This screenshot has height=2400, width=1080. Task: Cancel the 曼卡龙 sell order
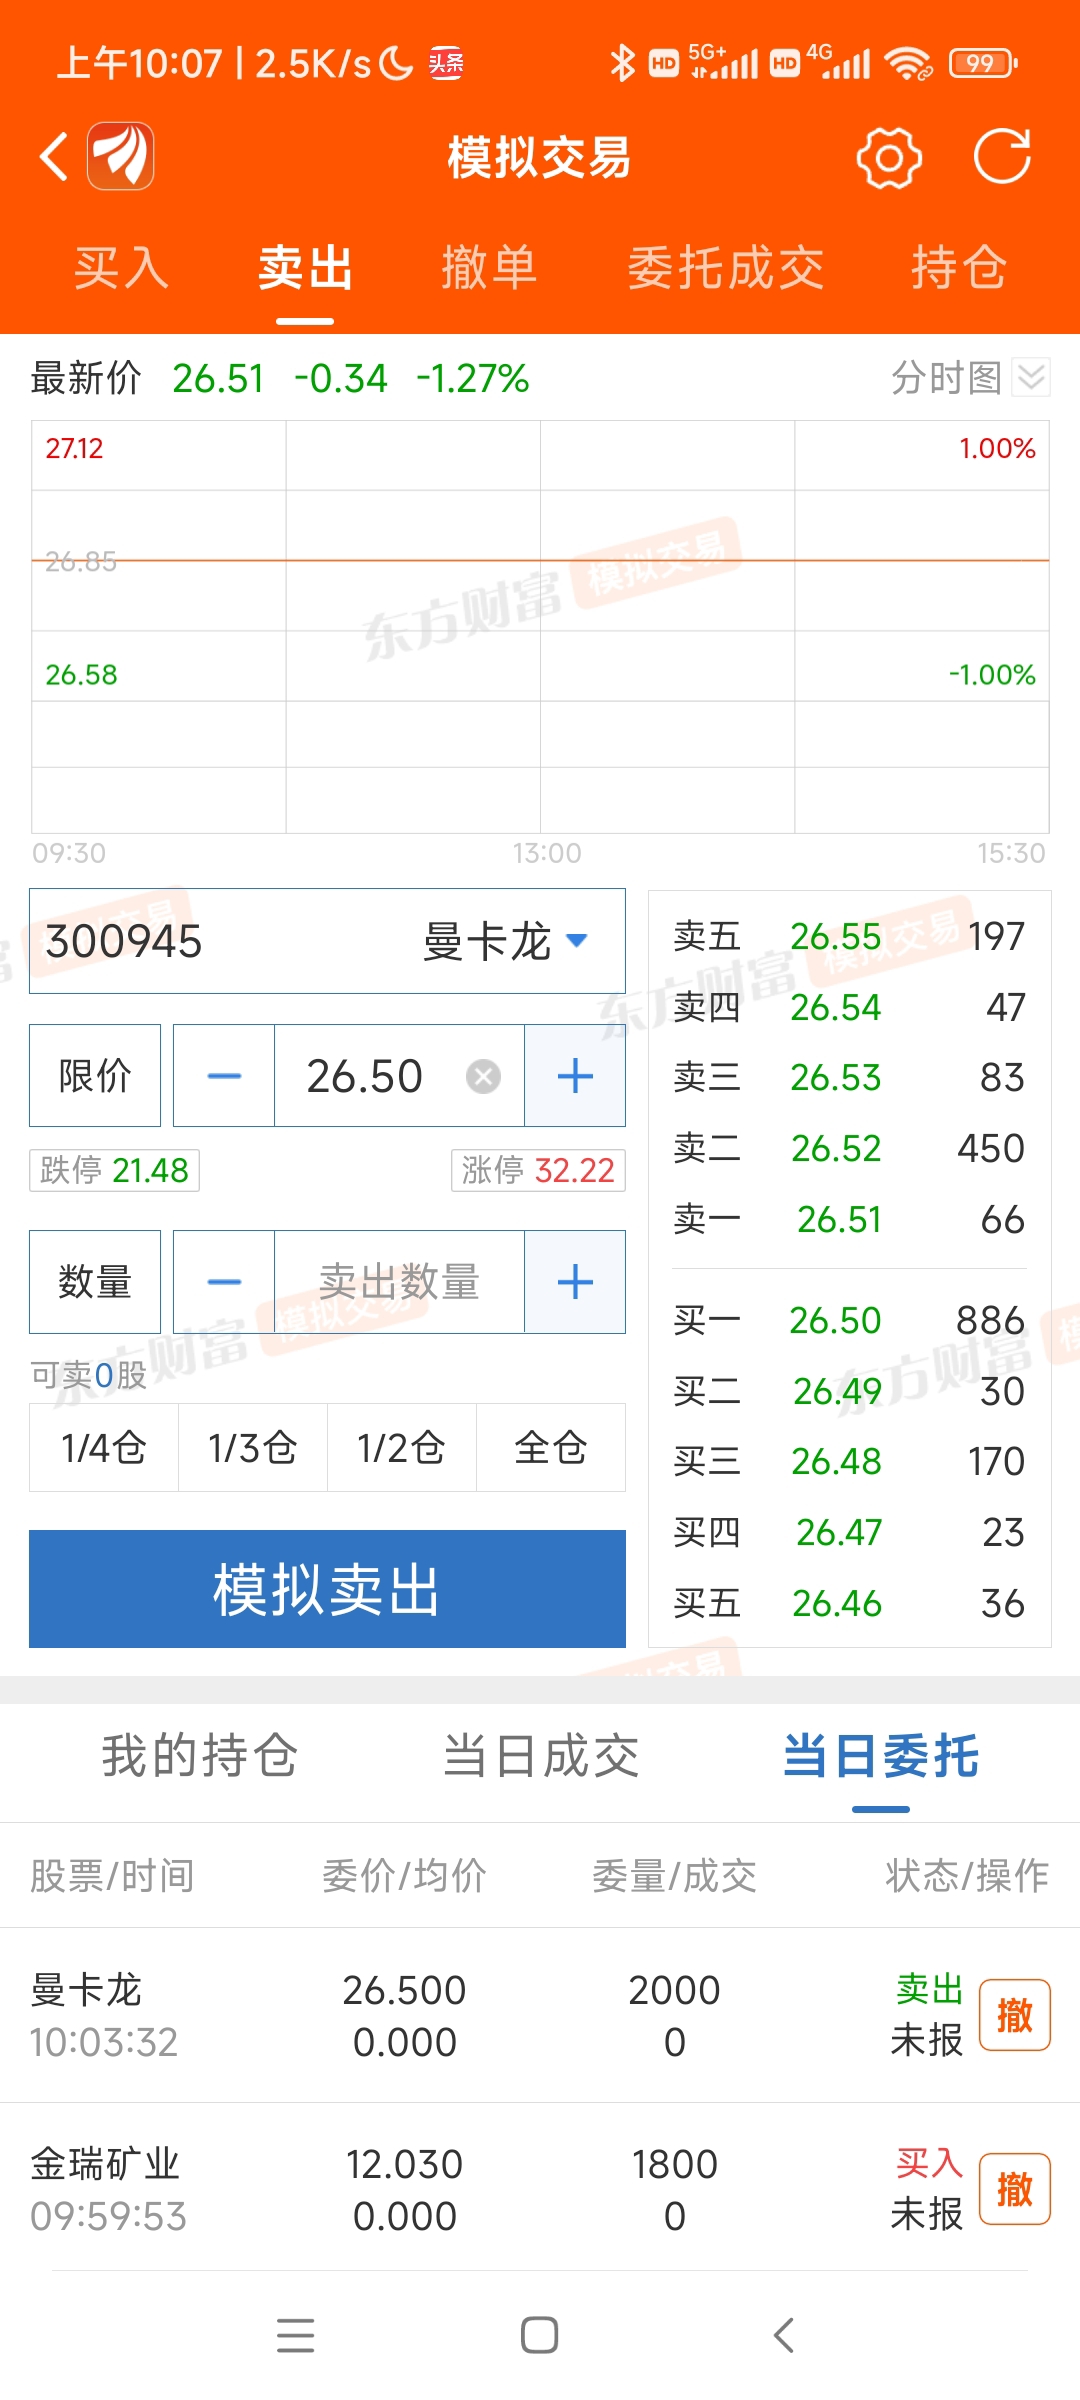click(1014, 2015)
